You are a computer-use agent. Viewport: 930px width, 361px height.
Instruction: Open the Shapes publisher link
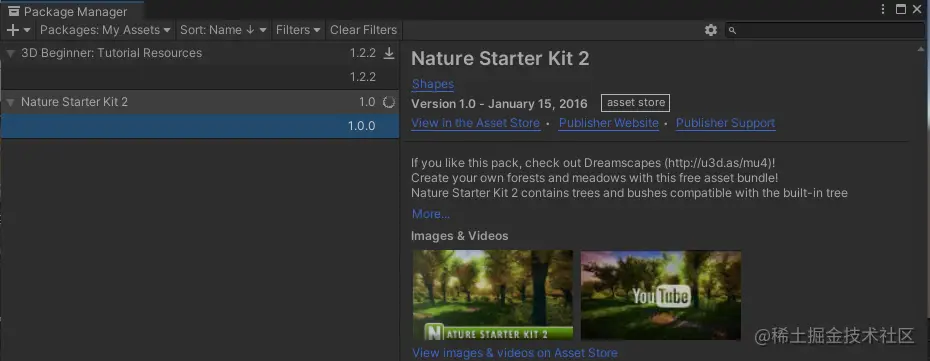(432, 84)
